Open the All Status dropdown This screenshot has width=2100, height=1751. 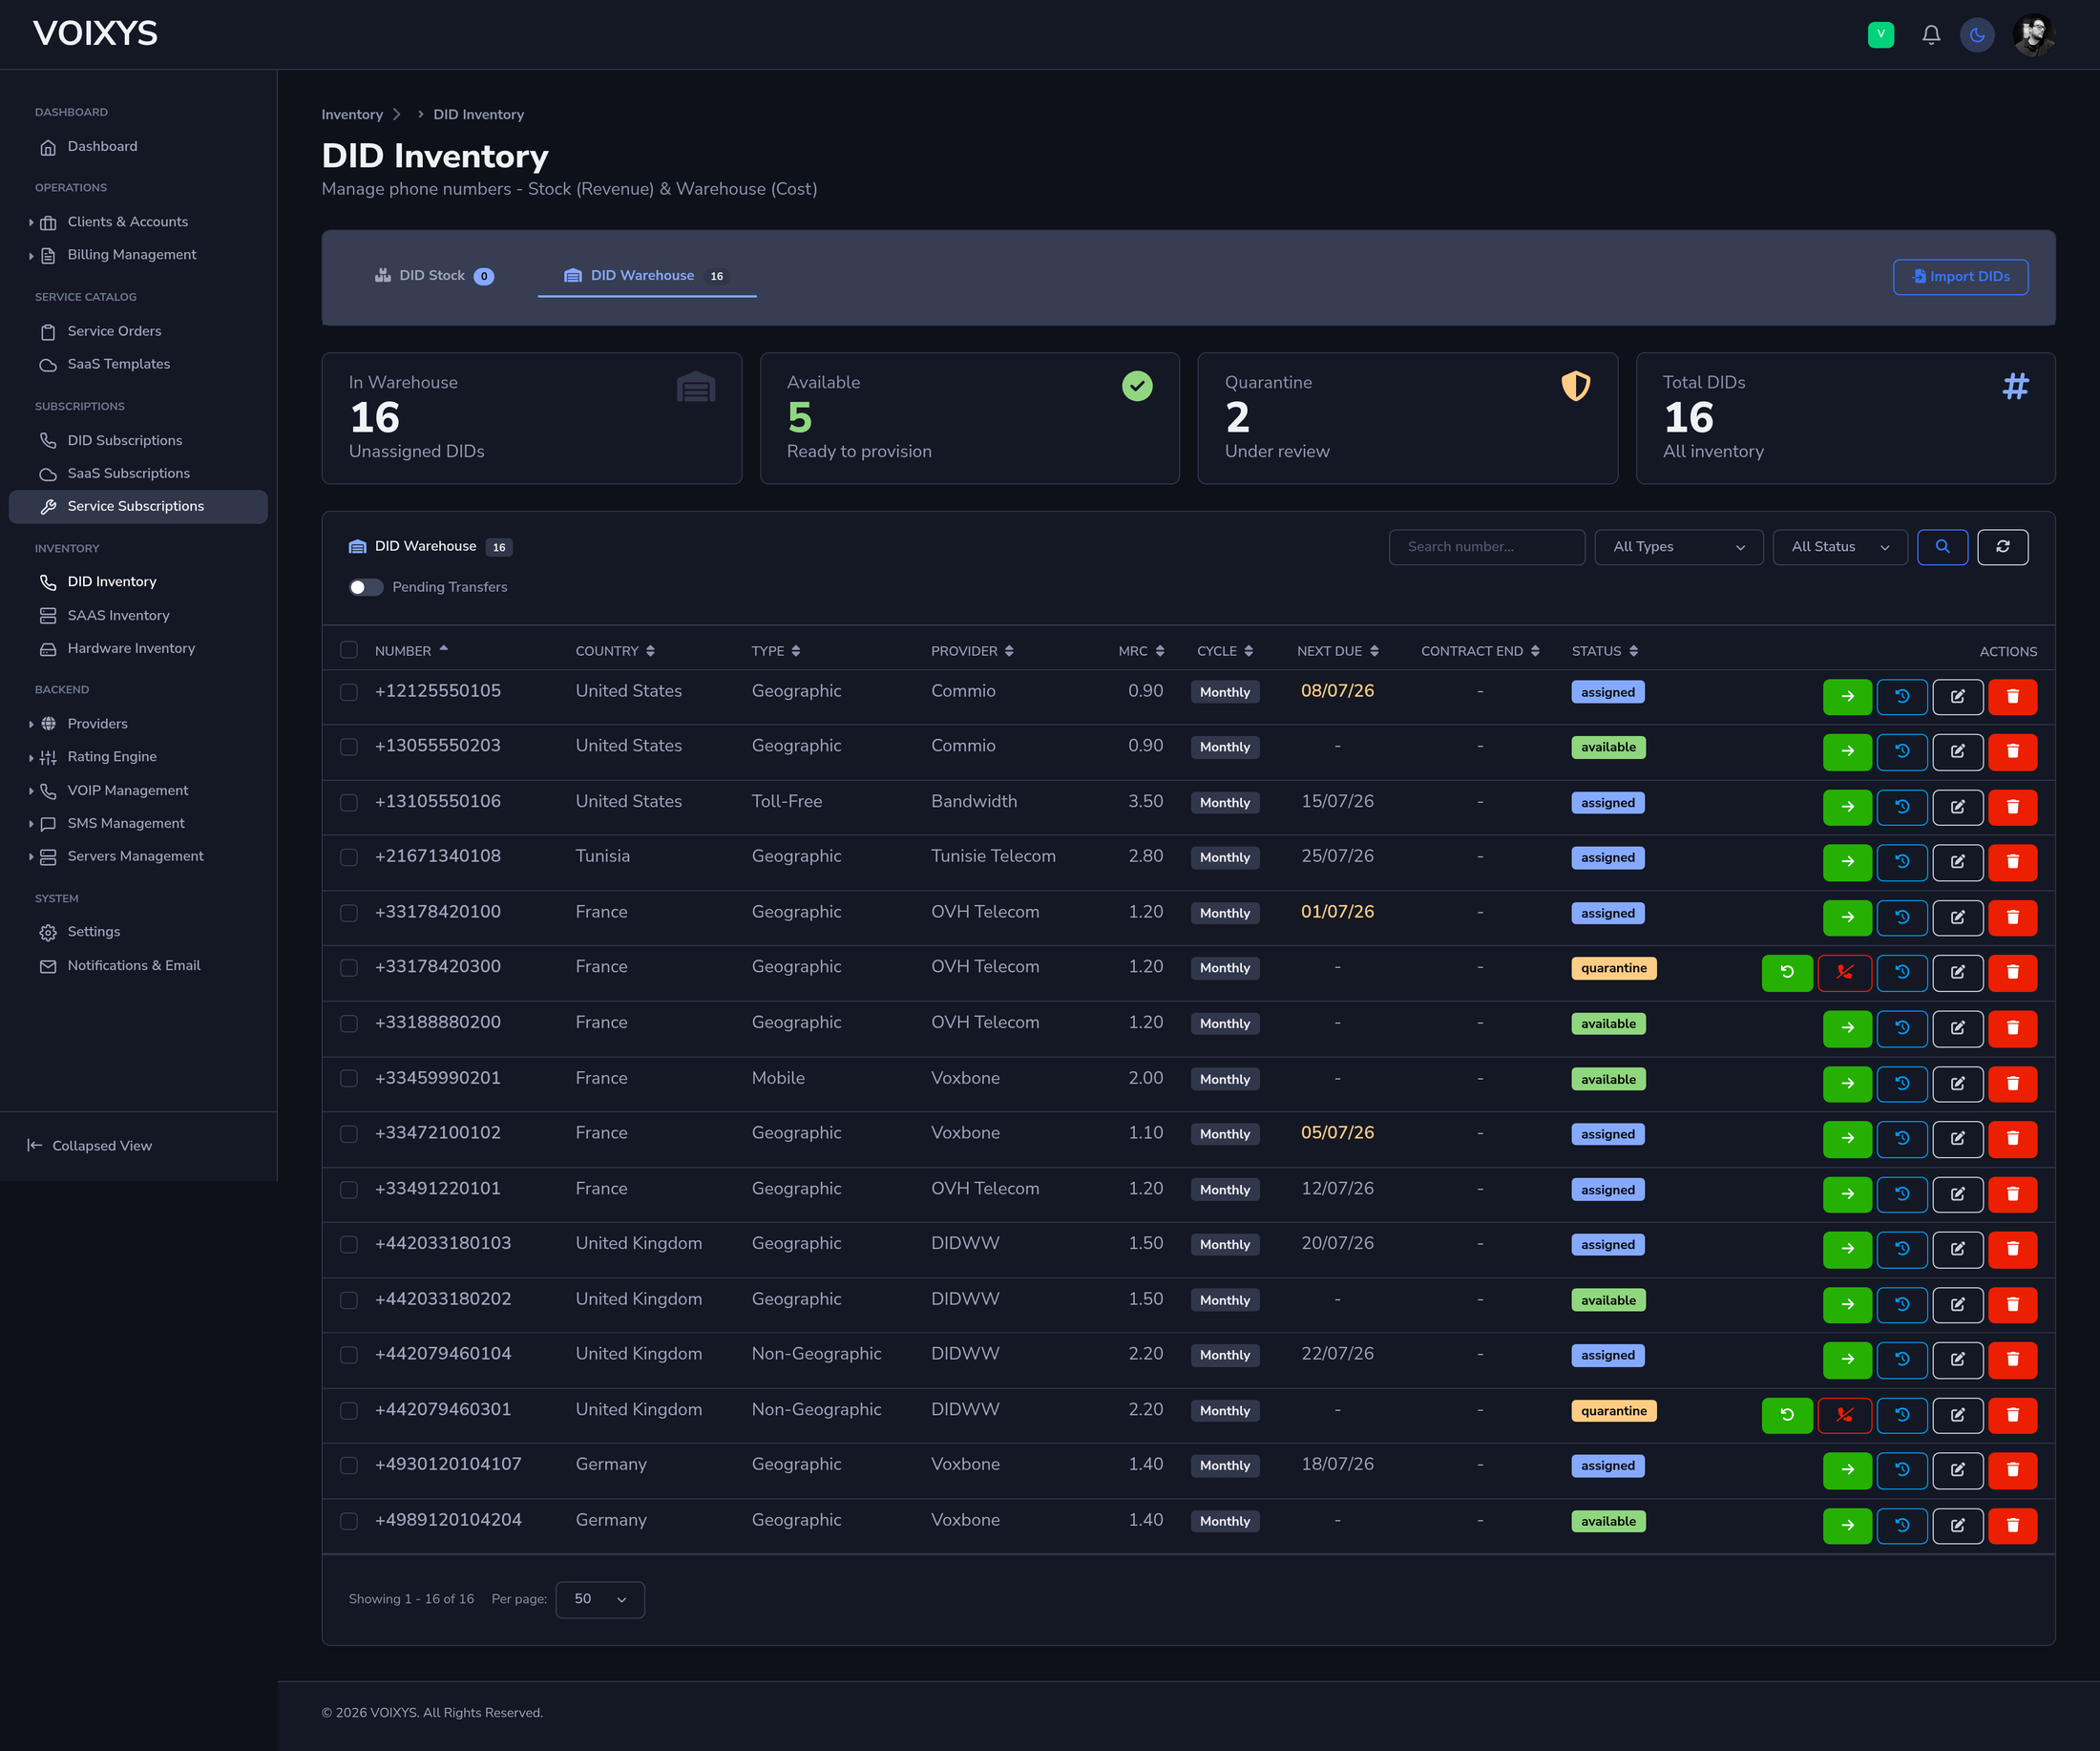(x=1839, y=547)
